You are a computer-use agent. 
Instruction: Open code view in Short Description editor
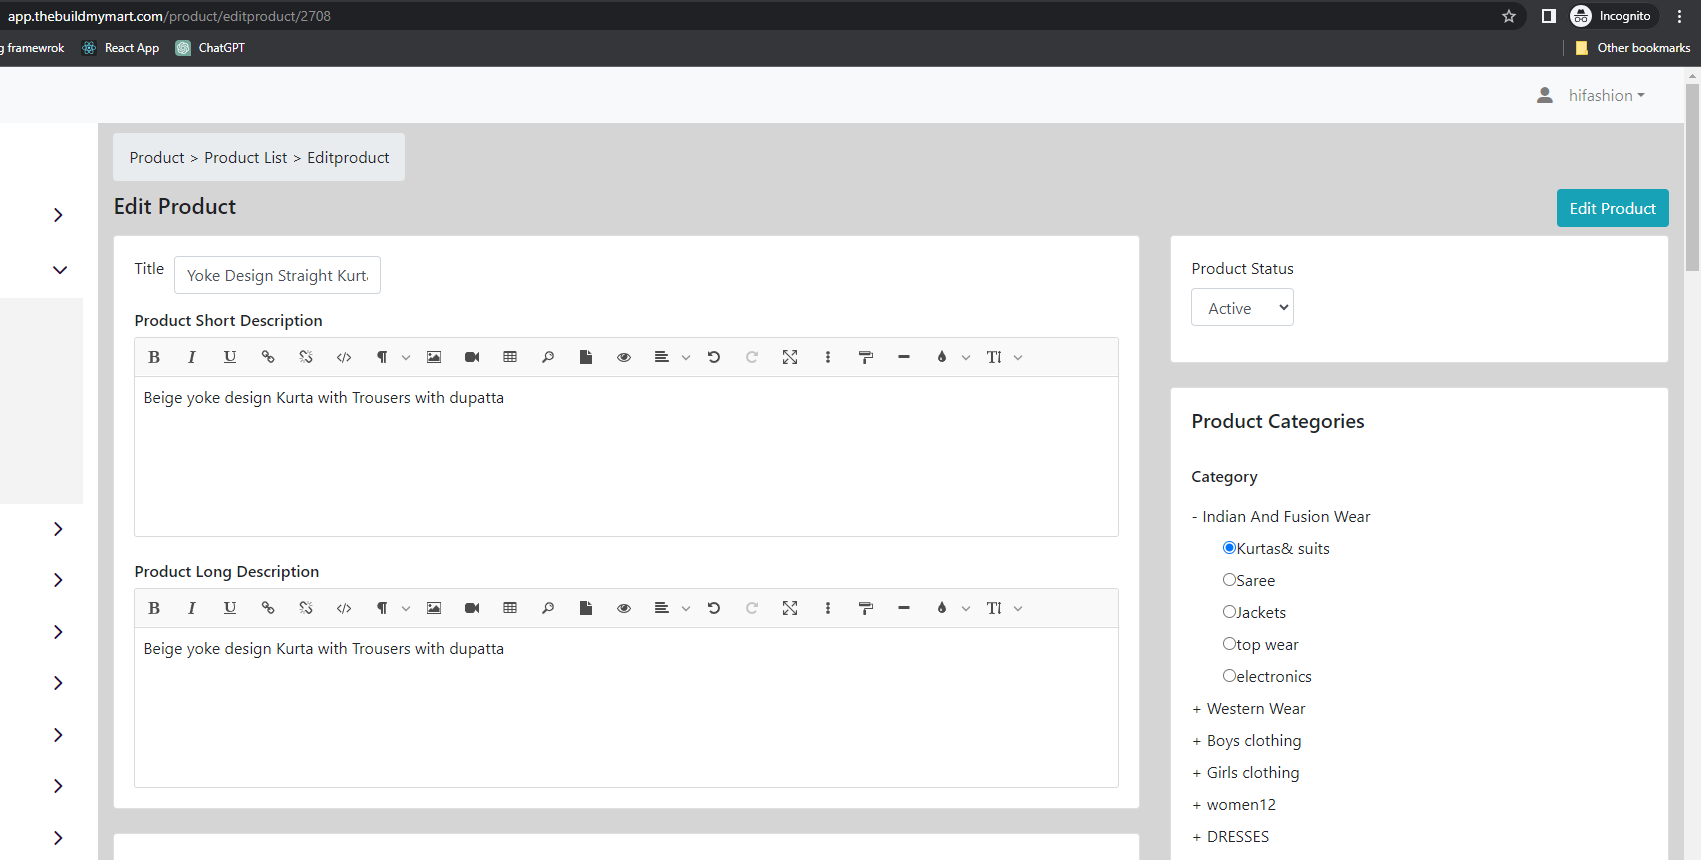344,357
